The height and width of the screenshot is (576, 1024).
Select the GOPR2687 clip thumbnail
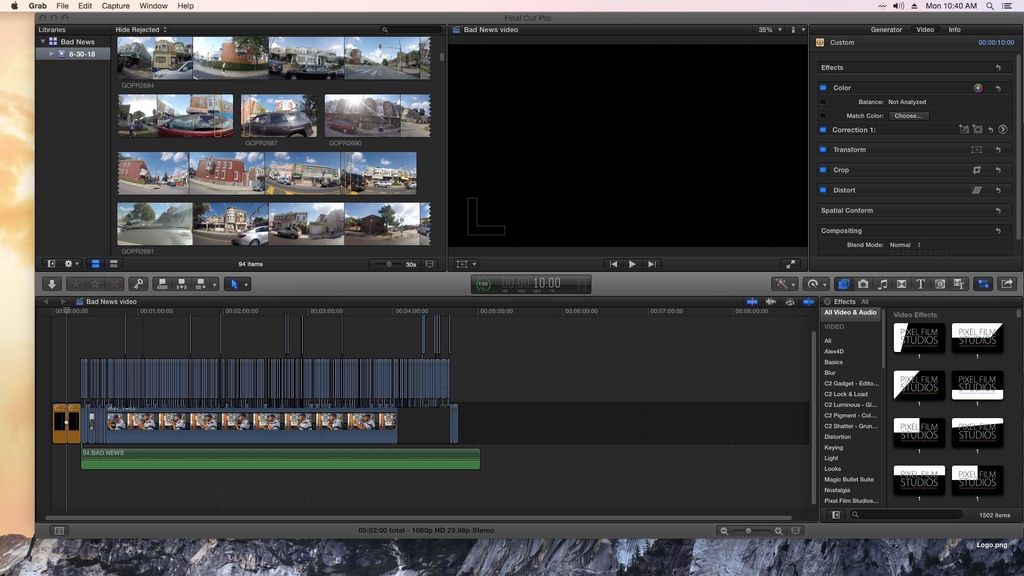(279, 116)
